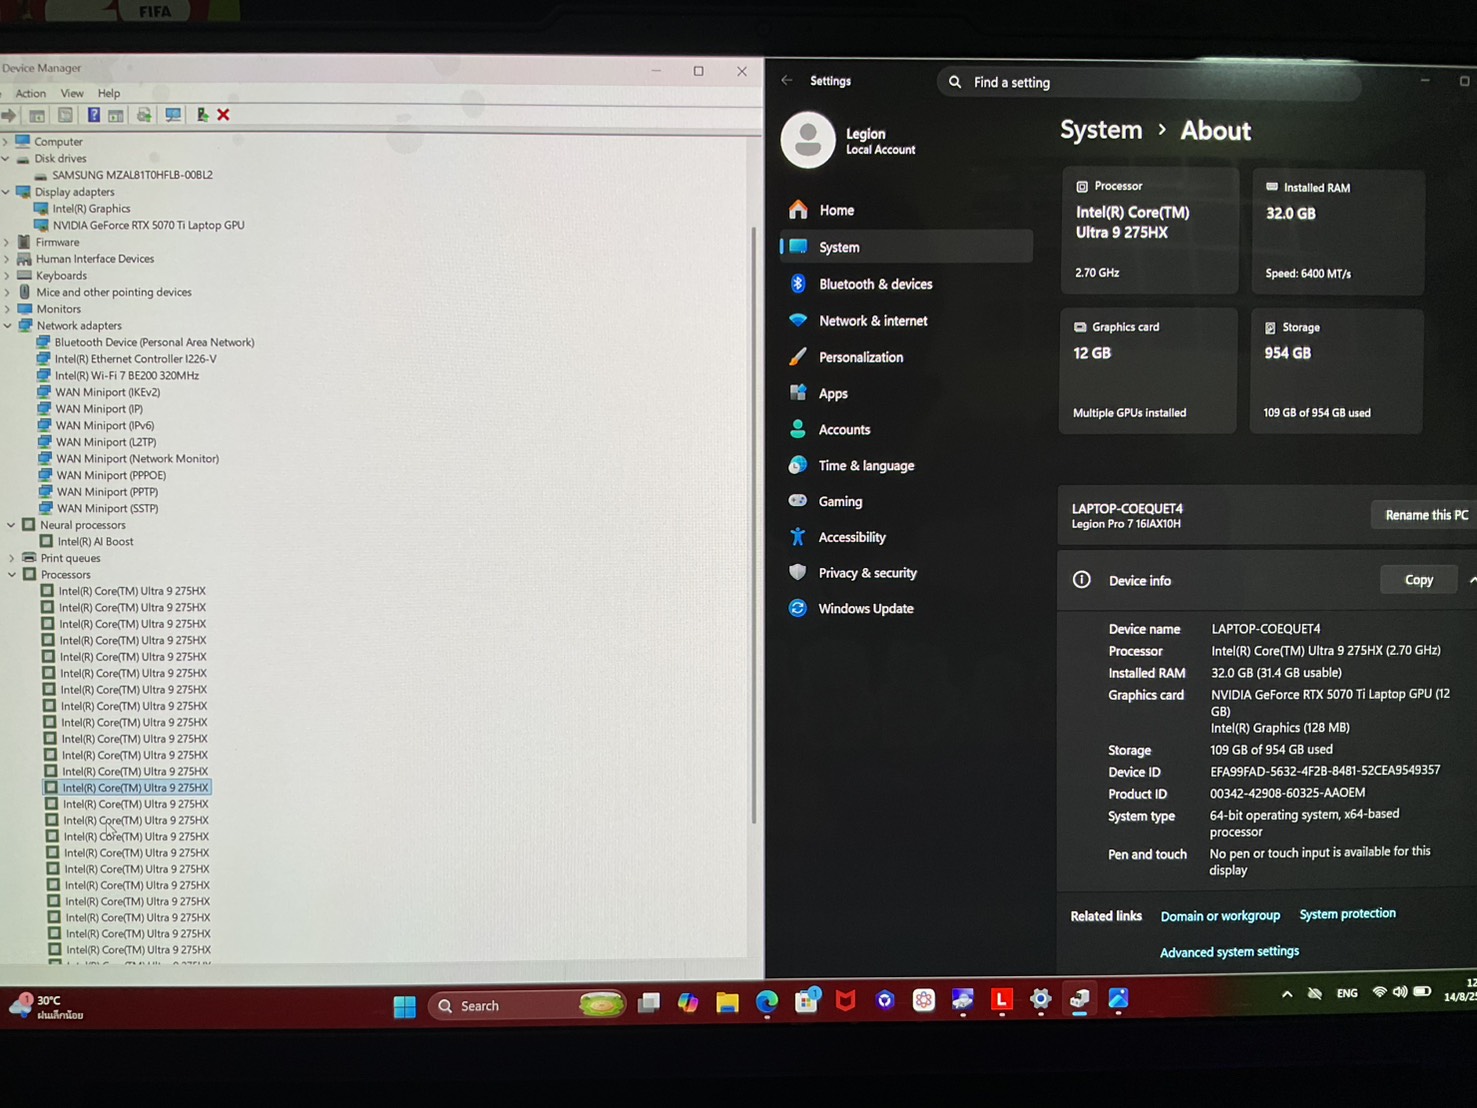Open Privacy & security settings
Screen dimensions: 1477x1108
(906, 573)
